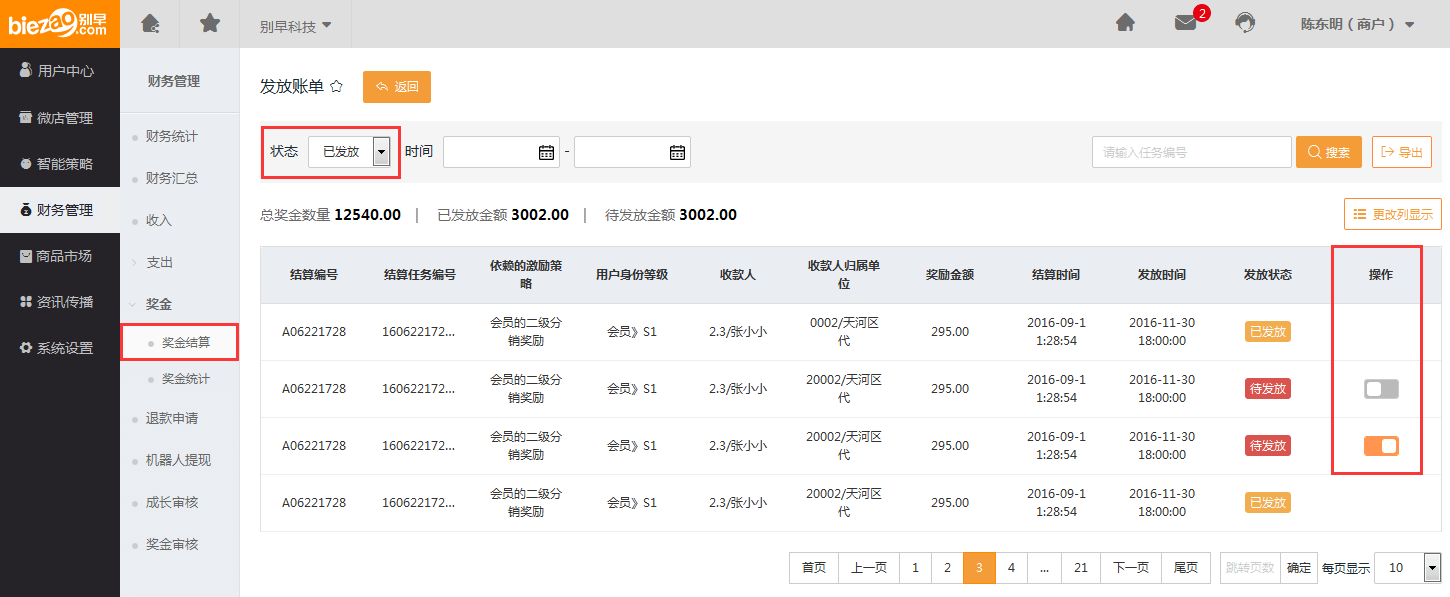
Task: Click the 跳转页数 page jump field
Action: tap(1251, 567)
